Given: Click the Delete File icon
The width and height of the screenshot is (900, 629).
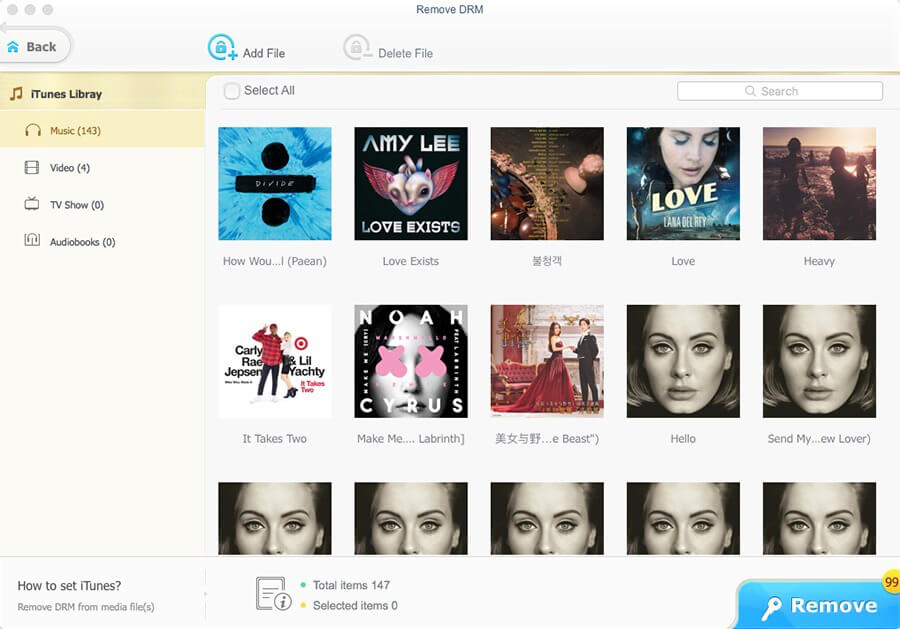Looking at the screenshot, I should click(x=357, y=46).
